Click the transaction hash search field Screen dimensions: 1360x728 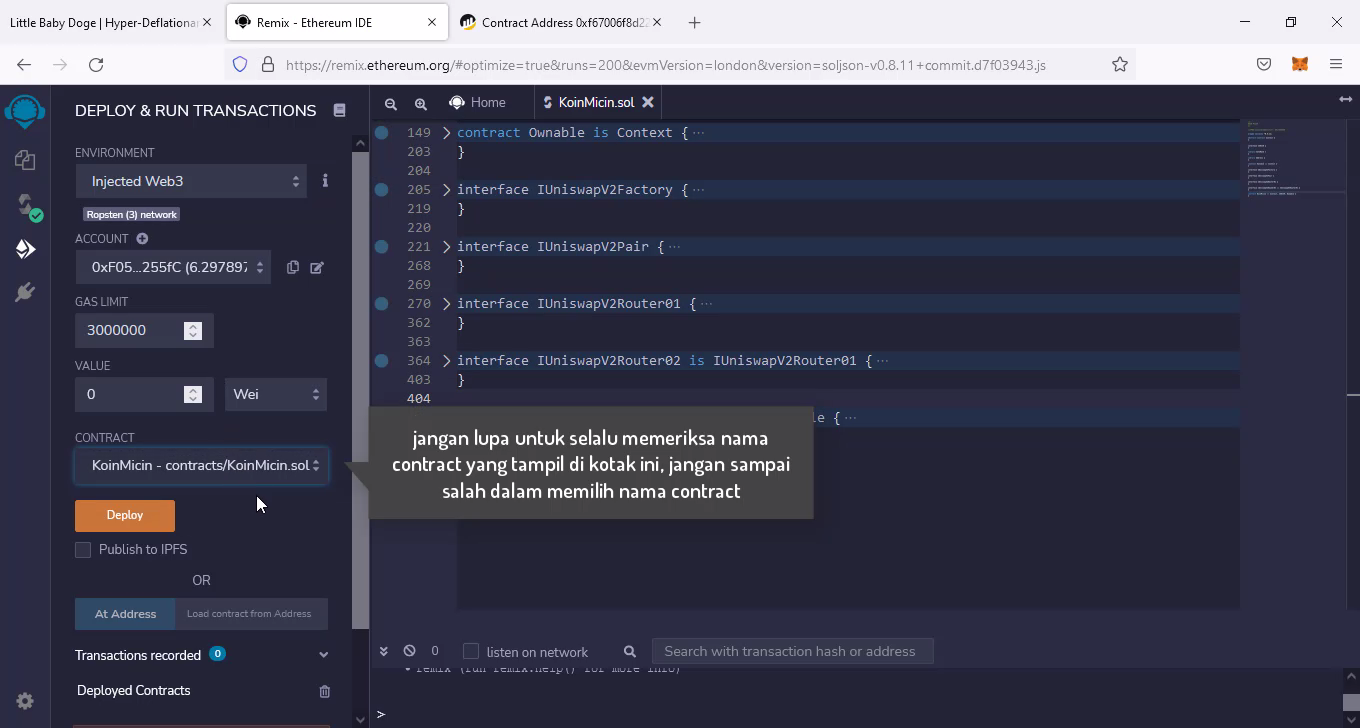[791, 652]
